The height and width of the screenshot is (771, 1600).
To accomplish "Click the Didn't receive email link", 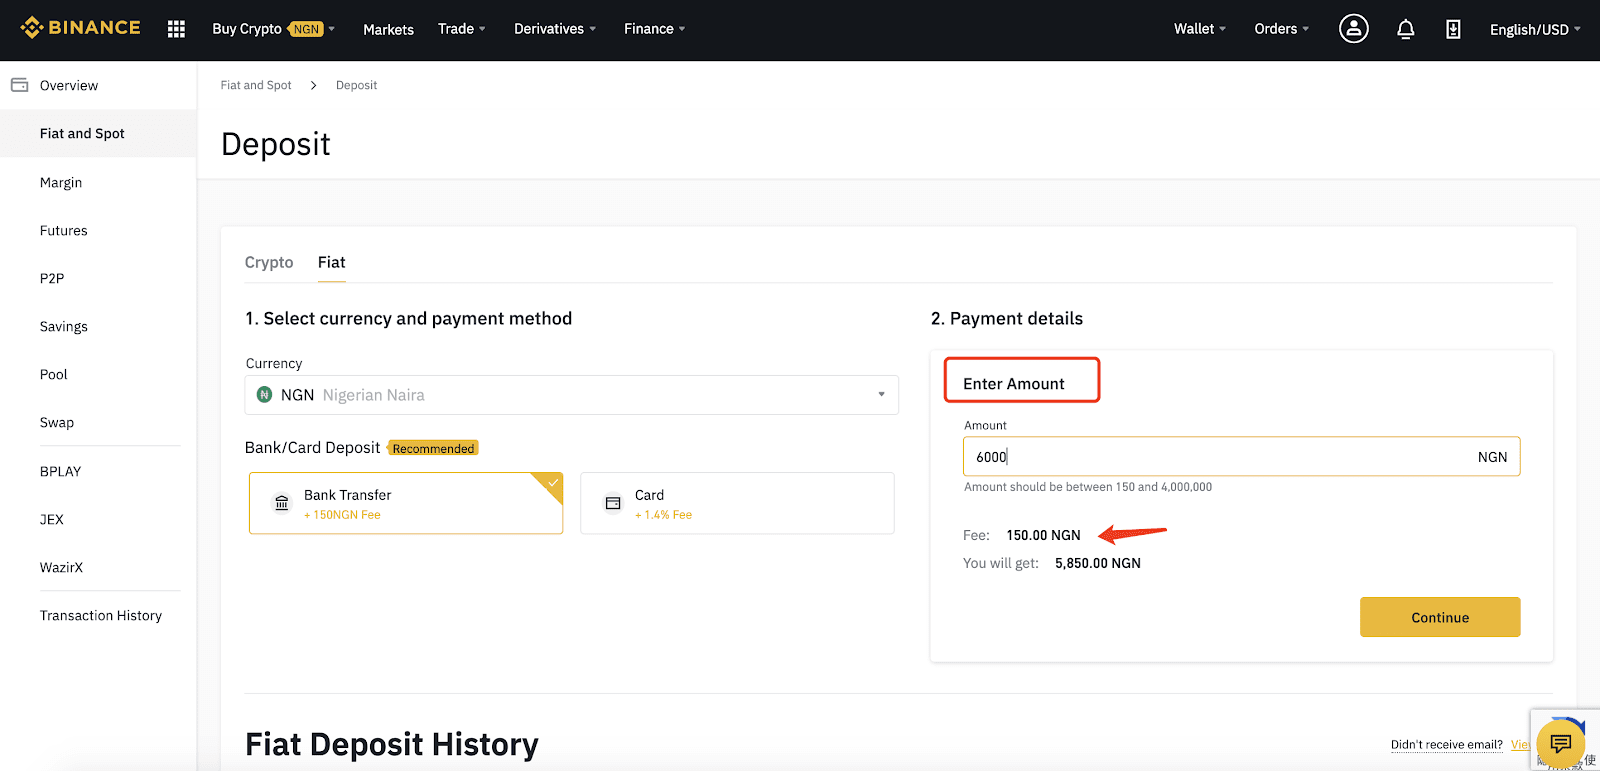I will click(x=1446, y=744).
